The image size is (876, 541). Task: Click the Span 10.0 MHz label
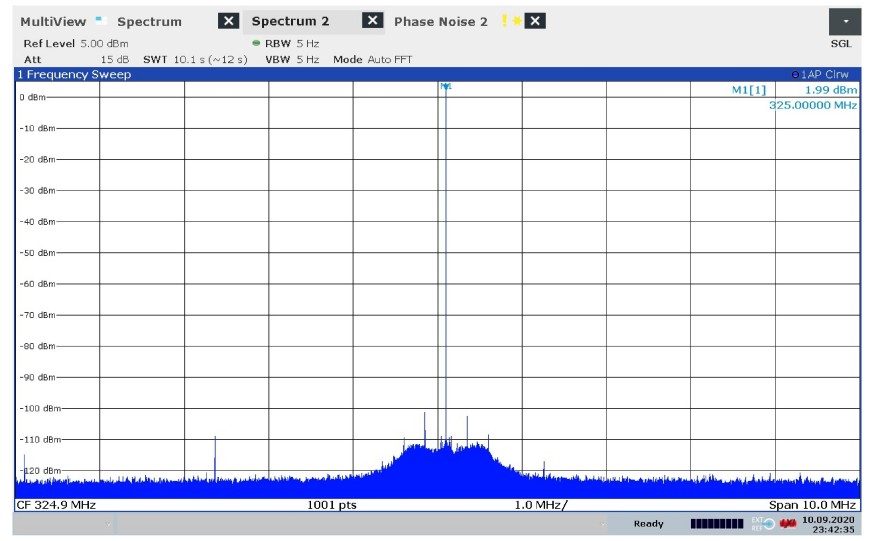[x=813, y=505]
